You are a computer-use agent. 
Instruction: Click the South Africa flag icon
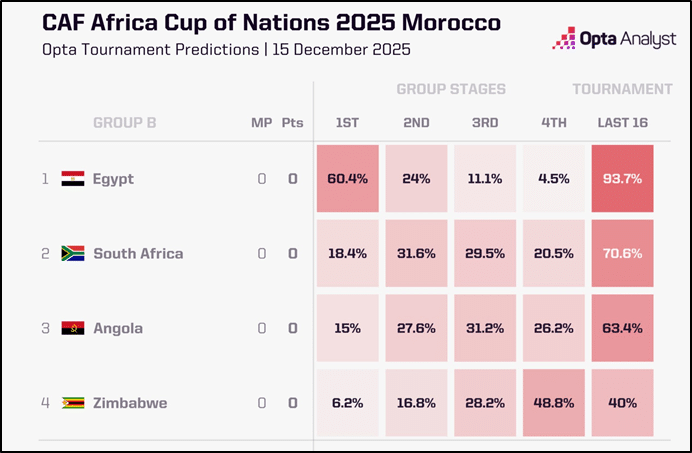(x=73, y=254)
